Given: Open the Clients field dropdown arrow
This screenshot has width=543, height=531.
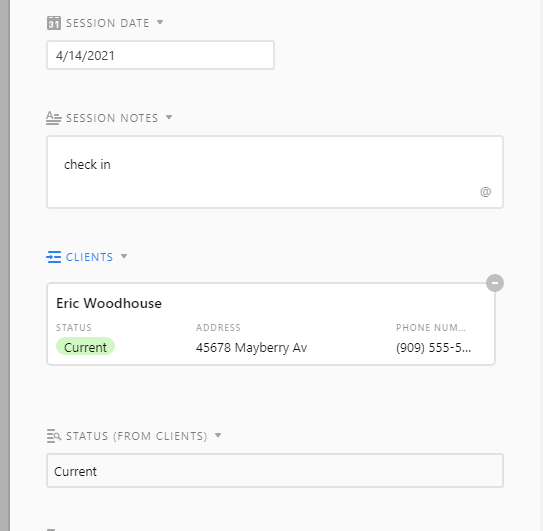Looking at the screenshot, I should click(124, 256).
